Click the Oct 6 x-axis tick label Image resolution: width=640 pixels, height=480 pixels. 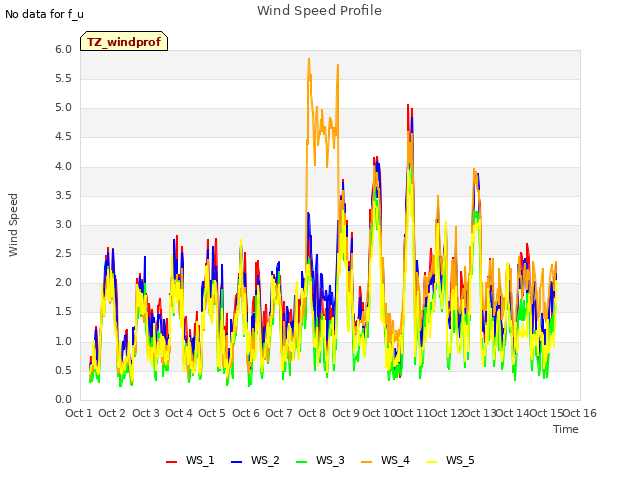pyautogui.click(x=246, y=413)
